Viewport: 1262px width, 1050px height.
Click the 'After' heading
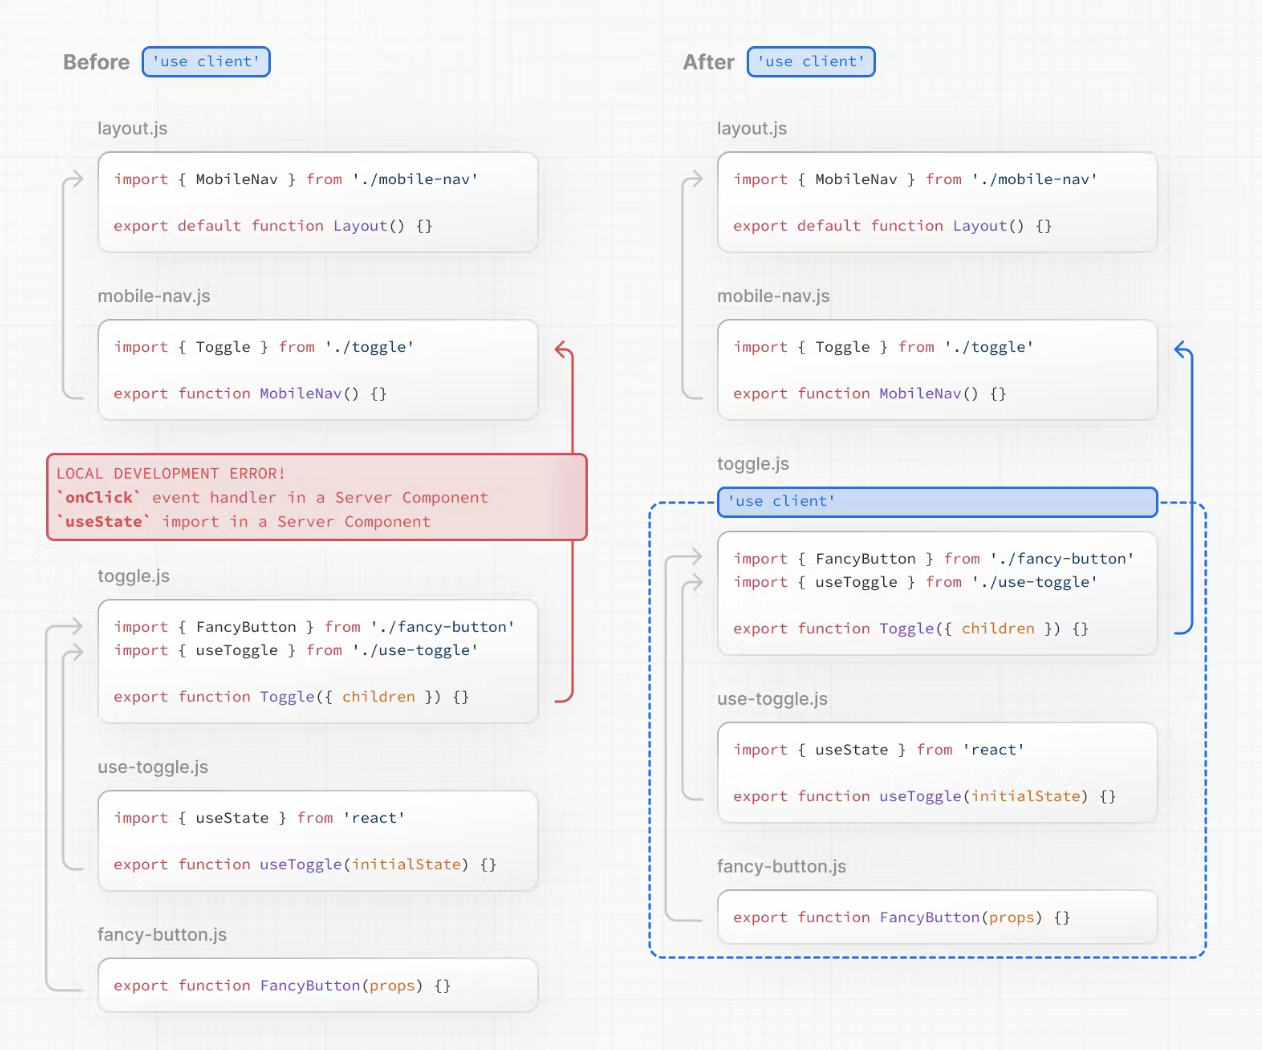tap(708, 62)
